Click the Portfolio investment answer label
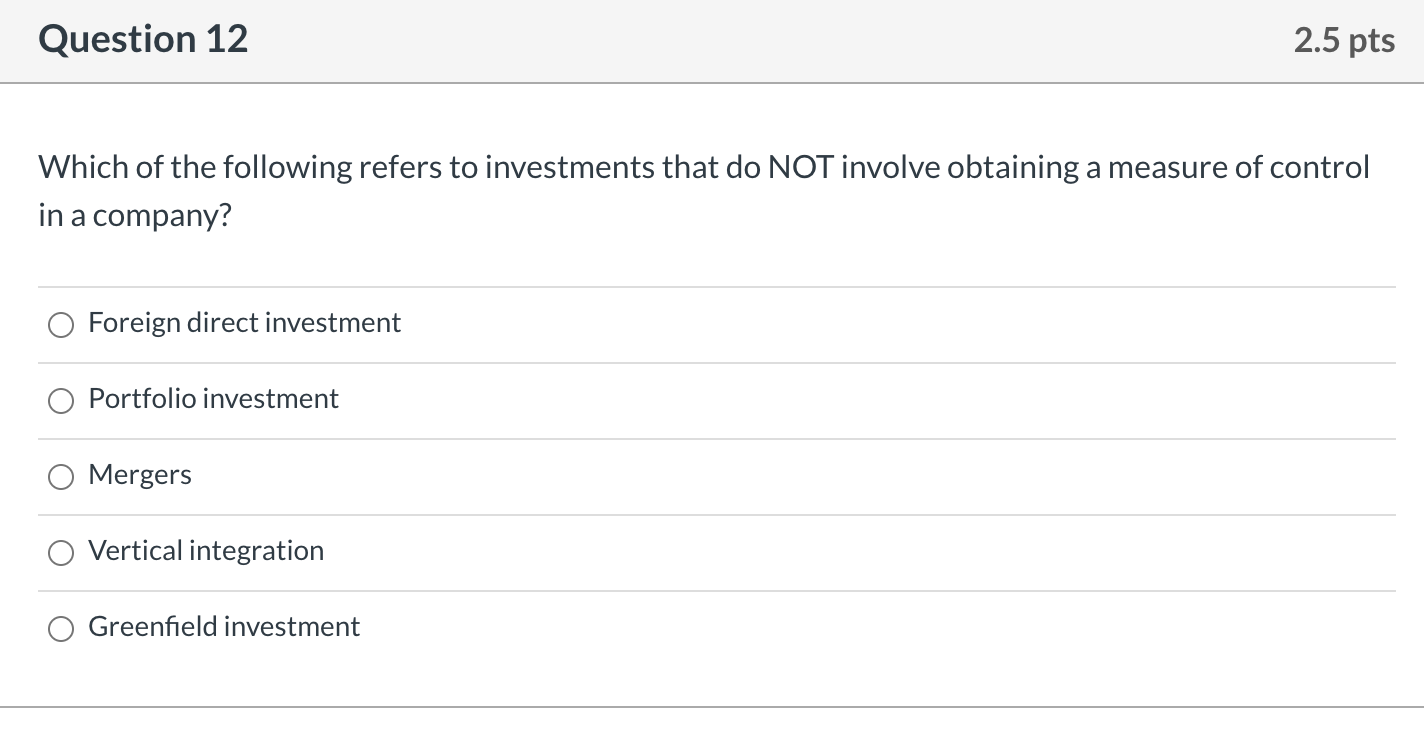The image size is (1424, 730). pyautogui.click(x=213, y=399)
